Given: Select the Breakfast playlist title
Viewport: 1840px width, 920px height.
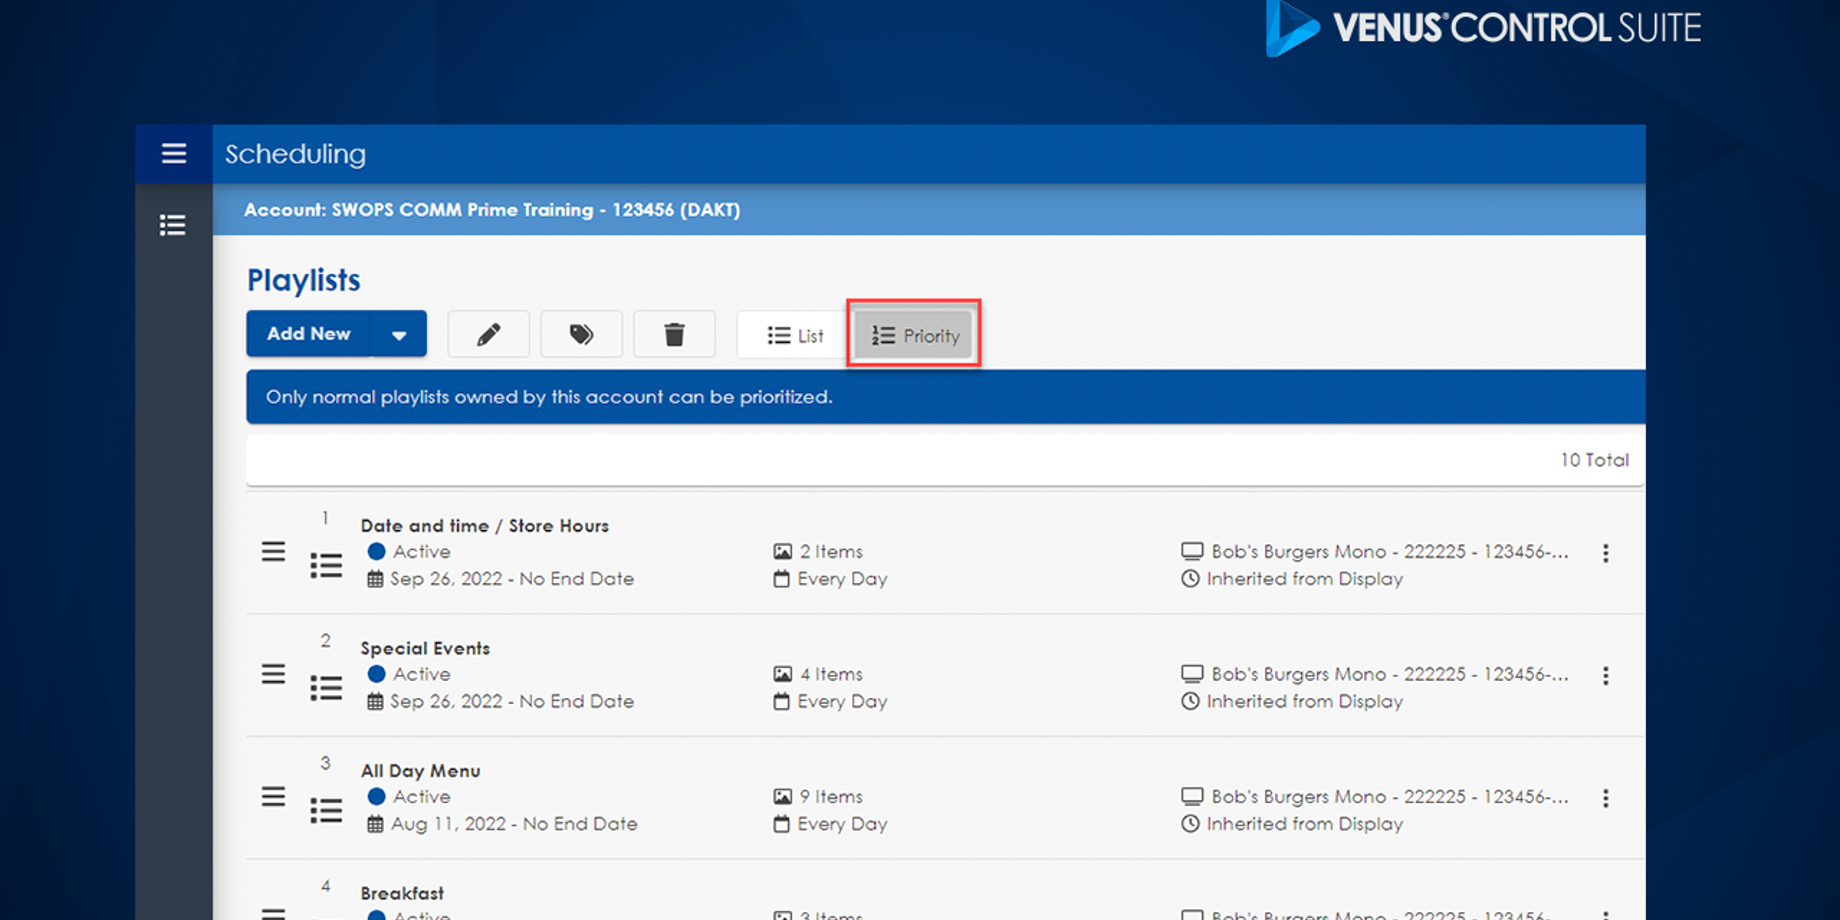Looking at the screenshot, I should pos(402,893).
